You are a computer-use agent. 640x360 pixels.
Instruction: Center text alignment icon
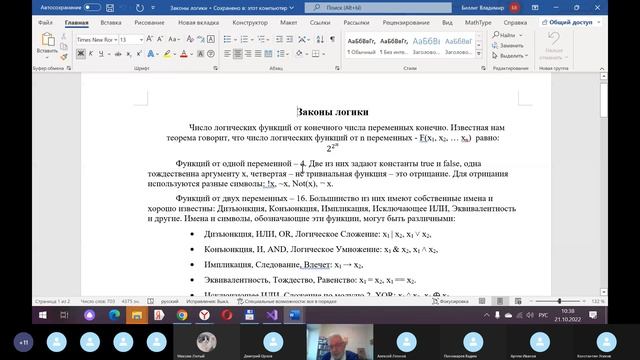coord(238,53)
